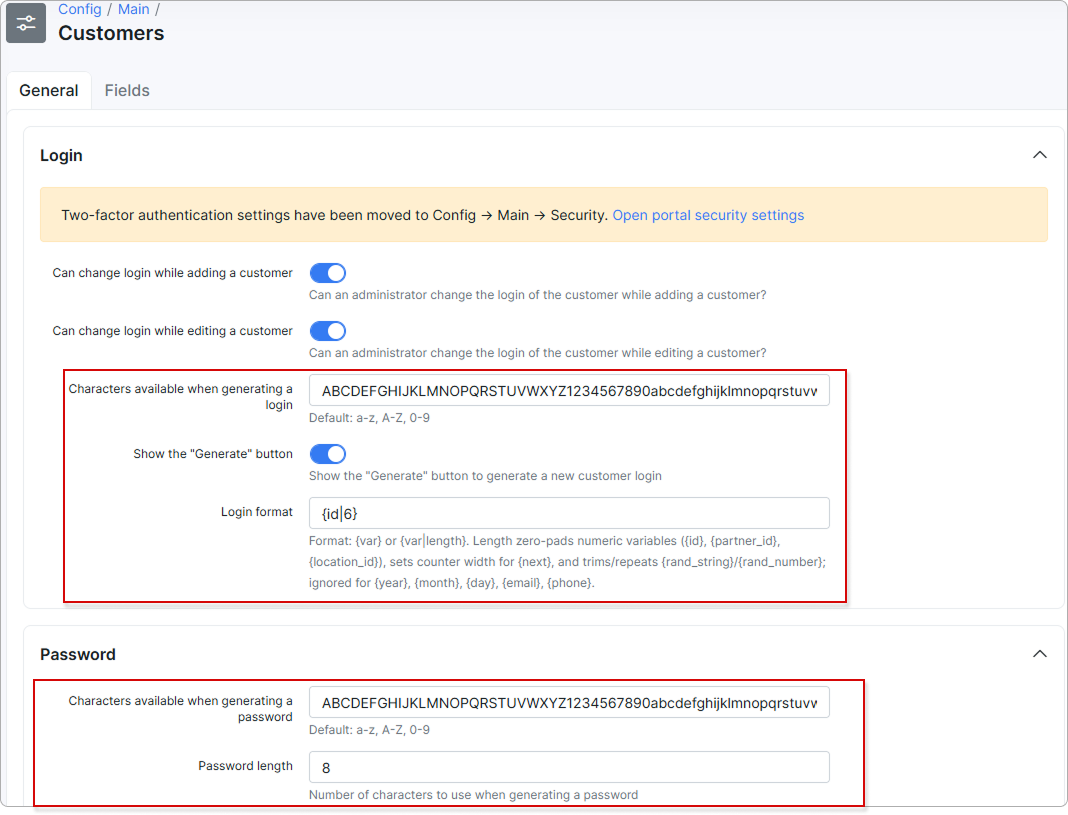This screenshot has height=815, width=1068.
Task: Click the Password section heading
Action: pyautogui.click(x=78, y=654)
